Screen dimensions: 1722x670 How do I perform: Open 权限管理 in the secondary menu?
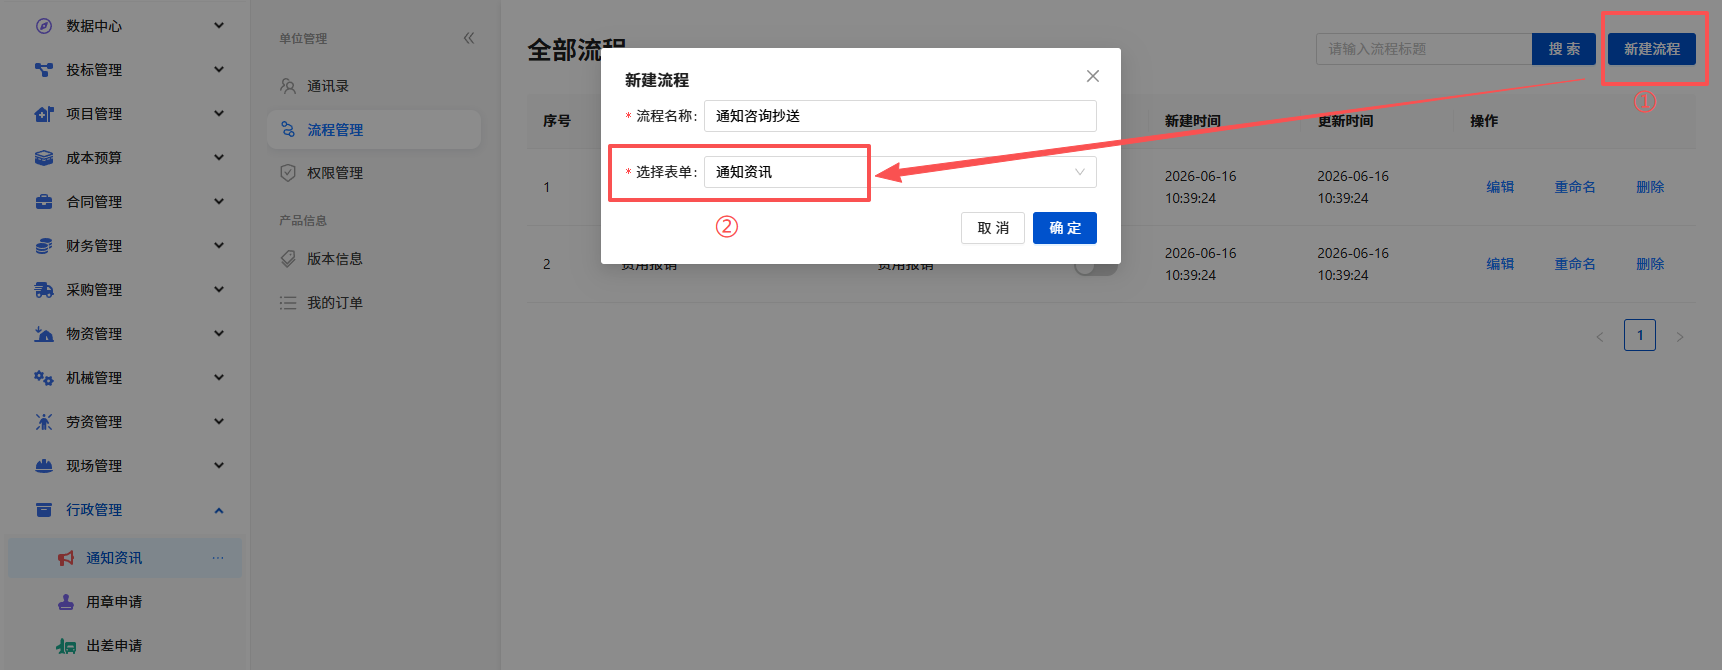click(x=374, y=173)
